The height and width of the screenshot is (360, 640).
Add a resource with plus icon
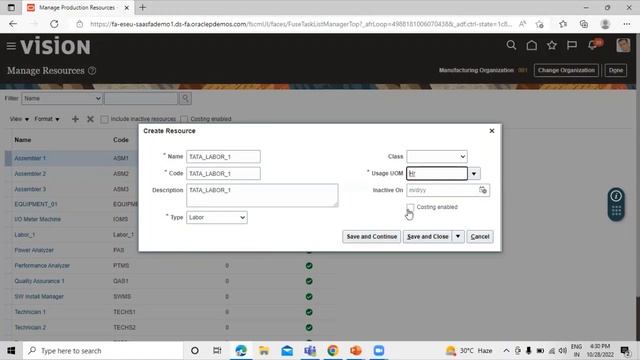[75, 119]
